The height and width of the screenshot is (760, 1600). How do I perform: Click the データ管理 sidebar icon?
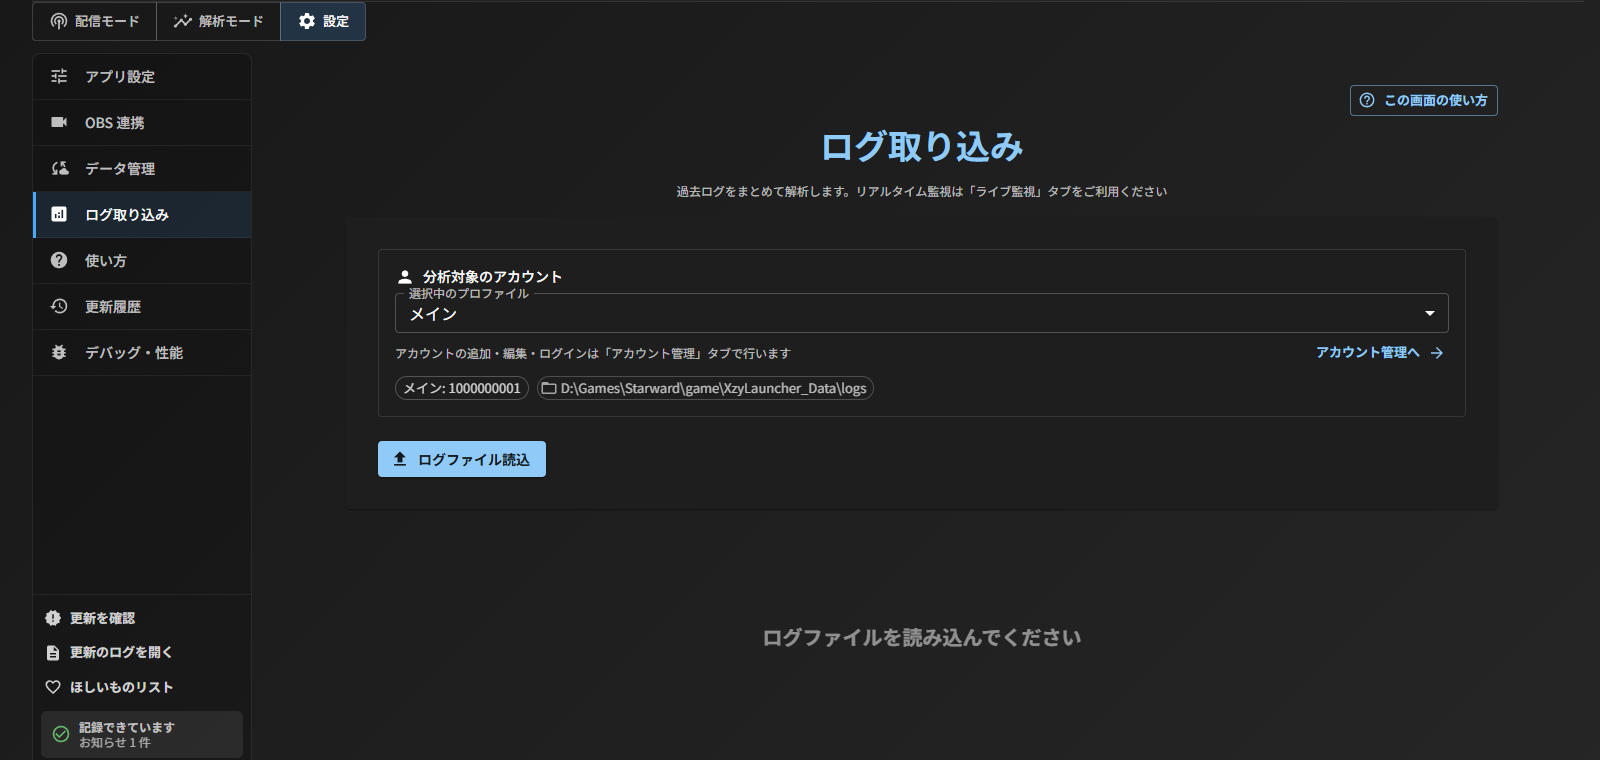click(x=60, y=168)
